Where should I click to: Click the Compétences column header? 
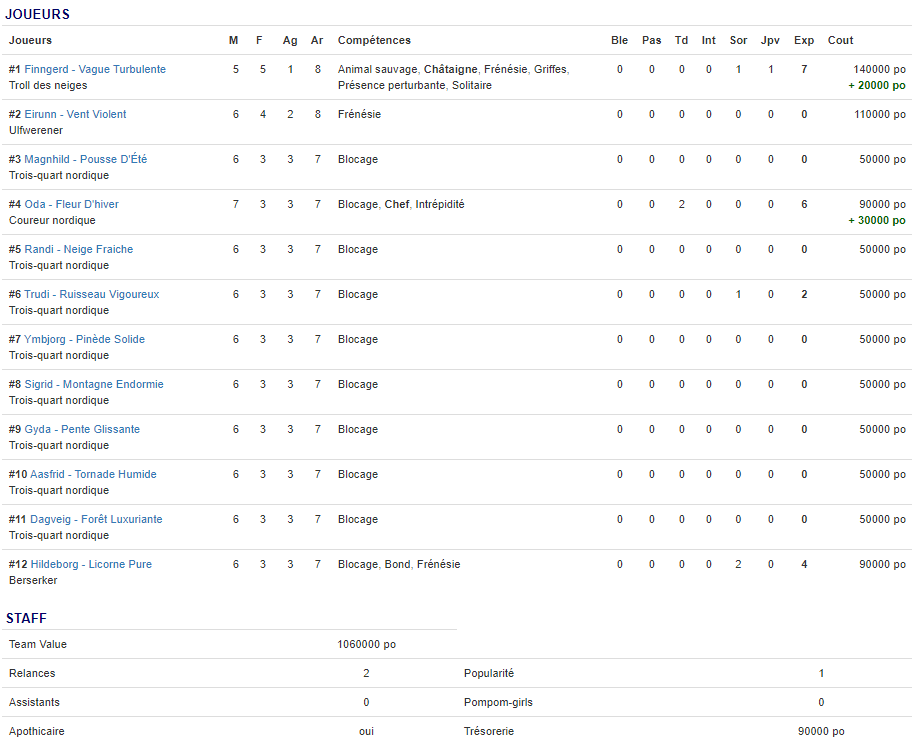374,41
